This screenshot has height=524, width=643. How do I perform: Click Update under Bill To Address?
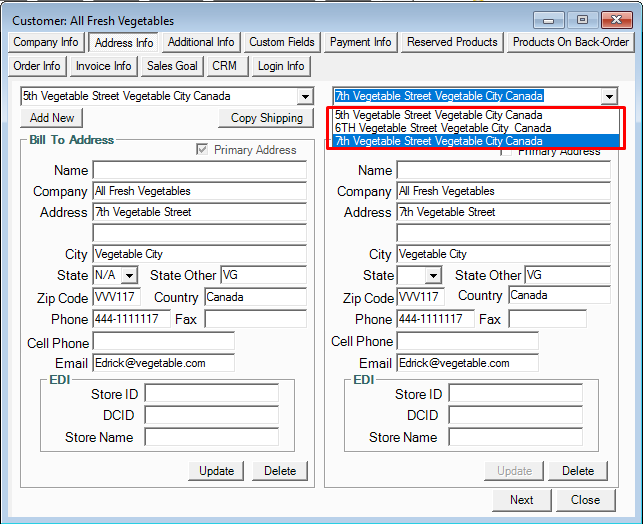[x=216, y=471]
